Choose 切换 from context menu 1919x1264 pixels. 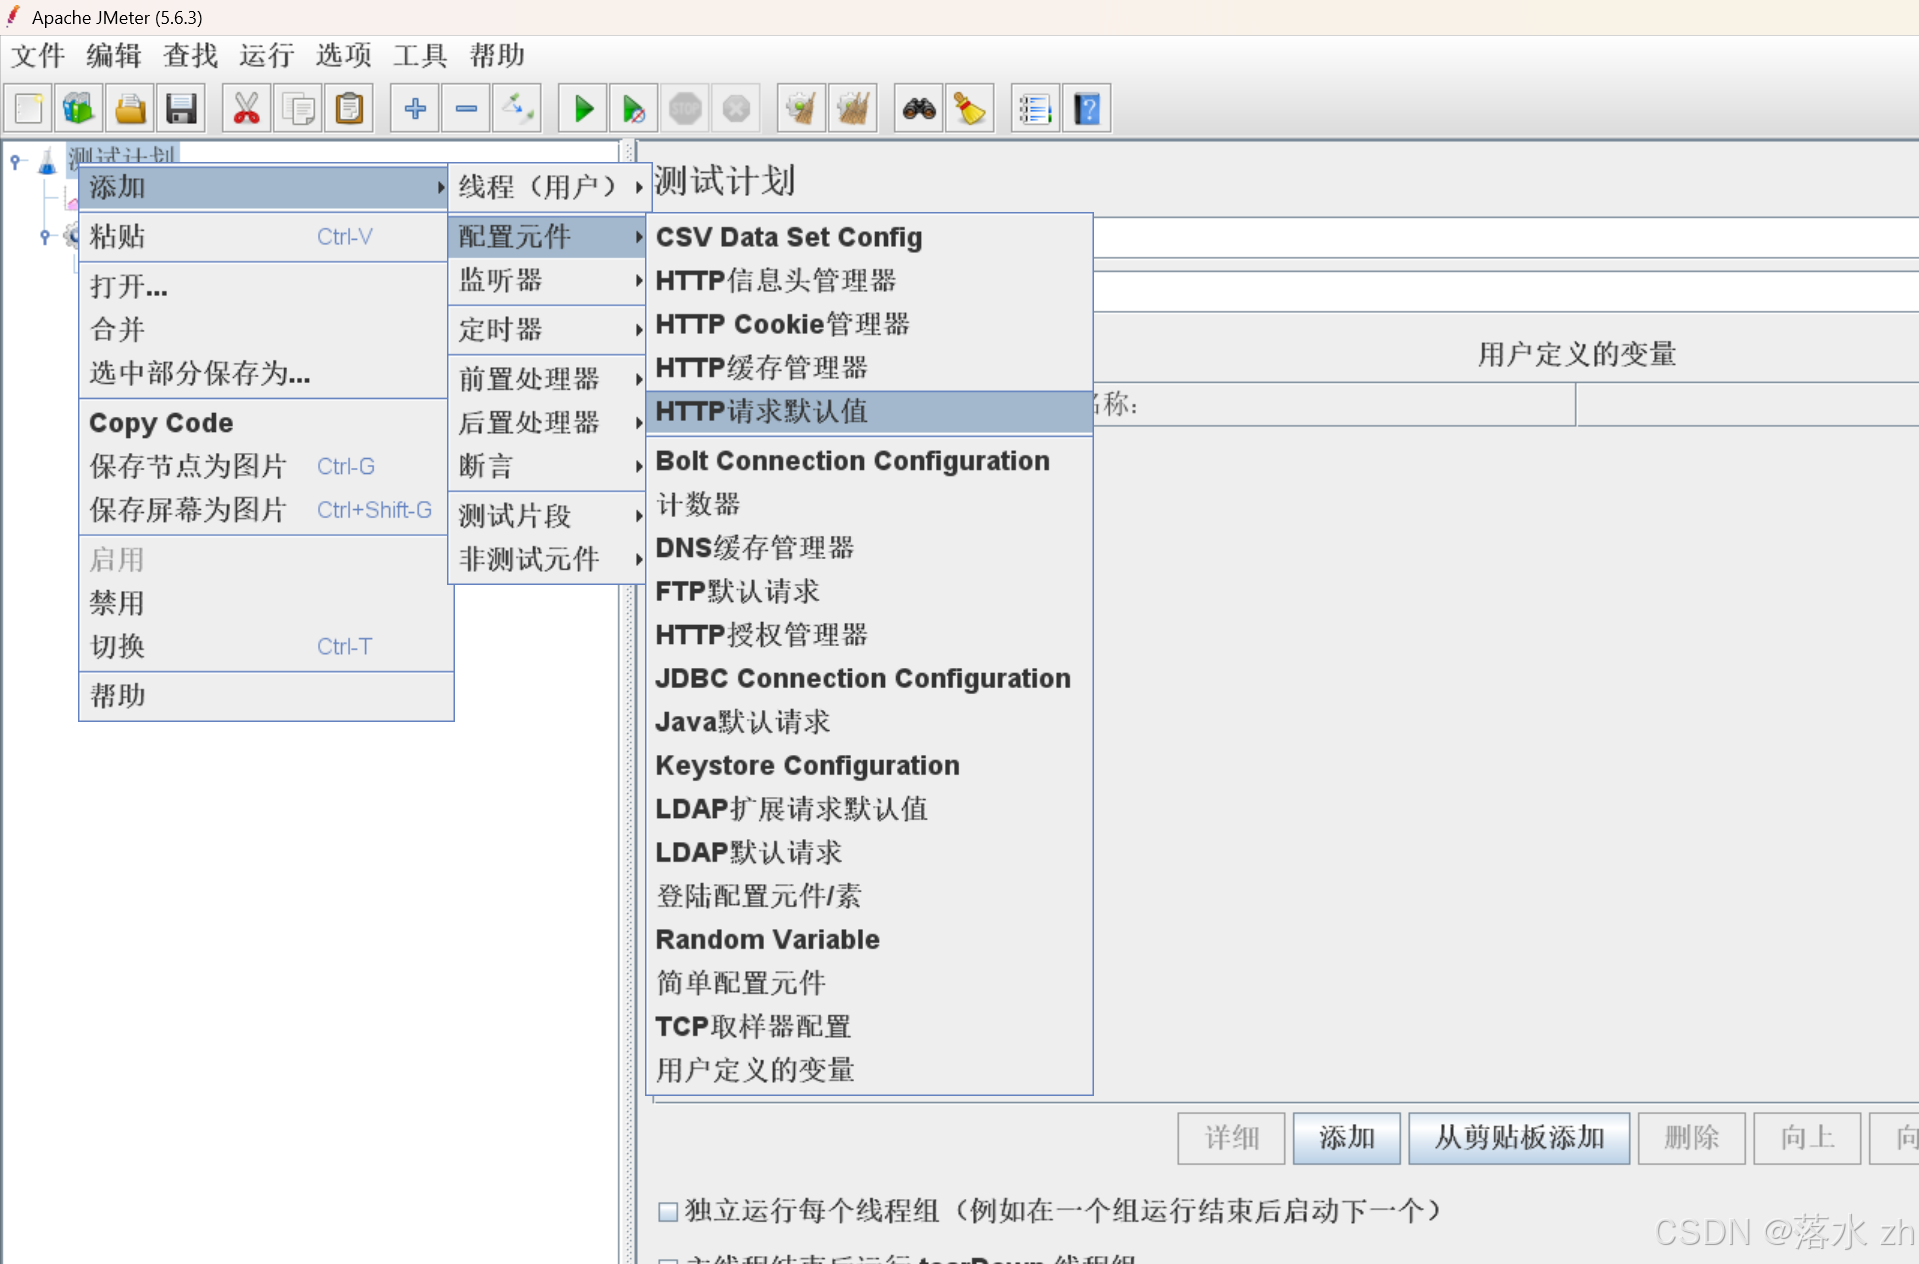[266, 646]
